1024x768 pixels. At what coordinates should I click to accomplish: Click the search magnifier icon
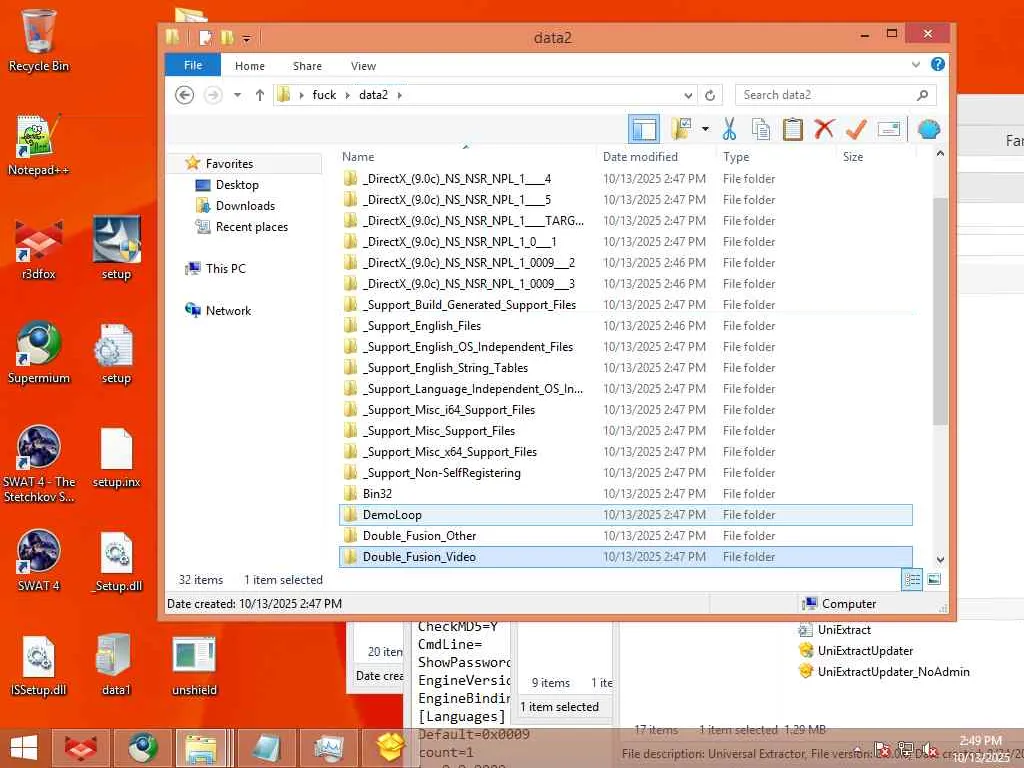[922, 95]
